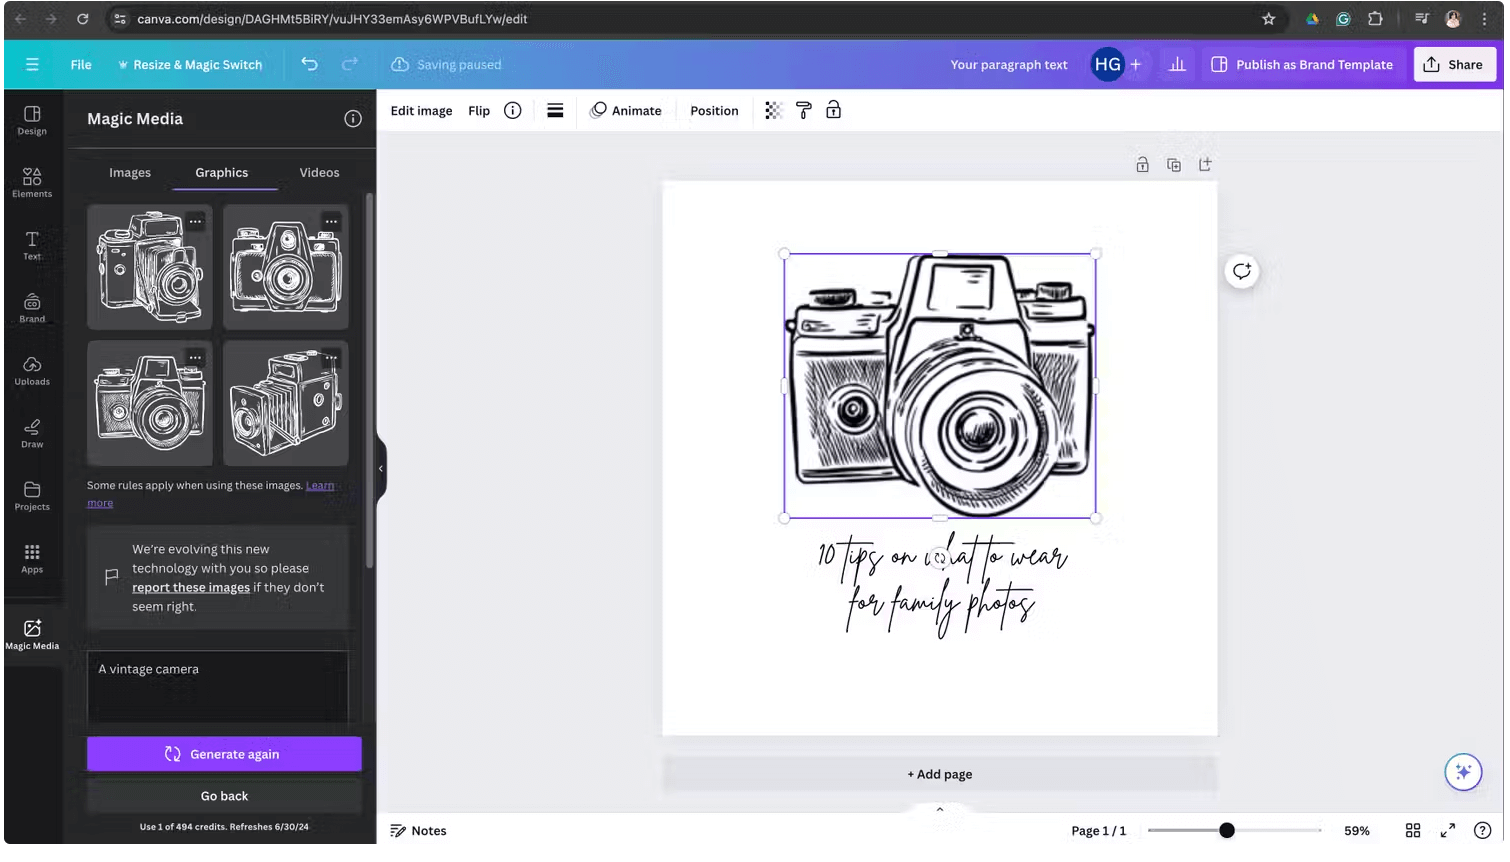1510x862 pixels.
Task: Open grid view in the status bar
Action: 1412,830
